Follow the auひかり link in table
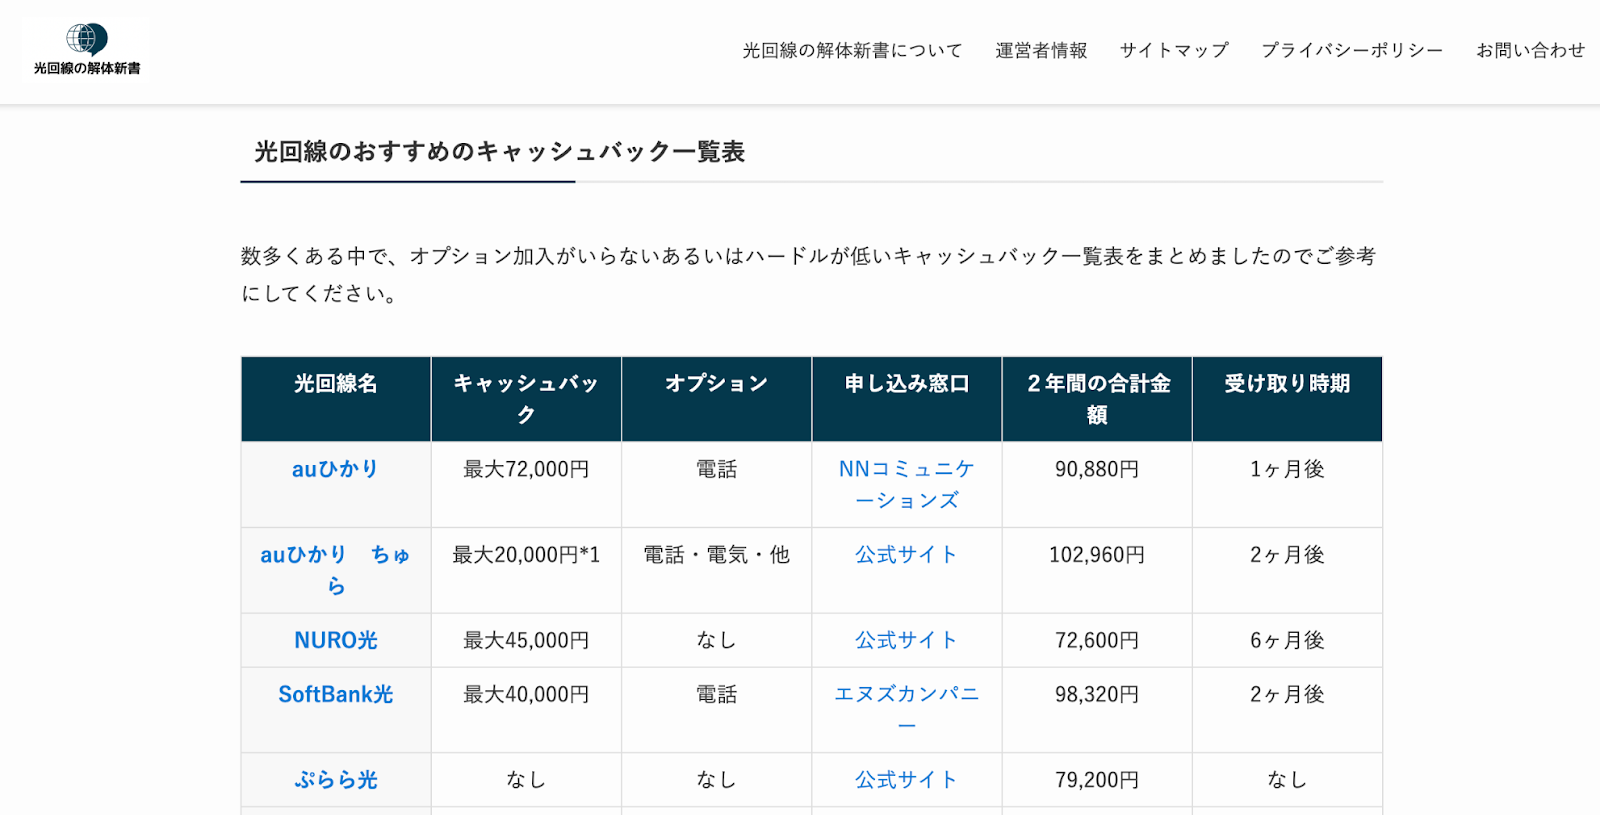This screenshot has height=815, width=1600. click(335, 469)
